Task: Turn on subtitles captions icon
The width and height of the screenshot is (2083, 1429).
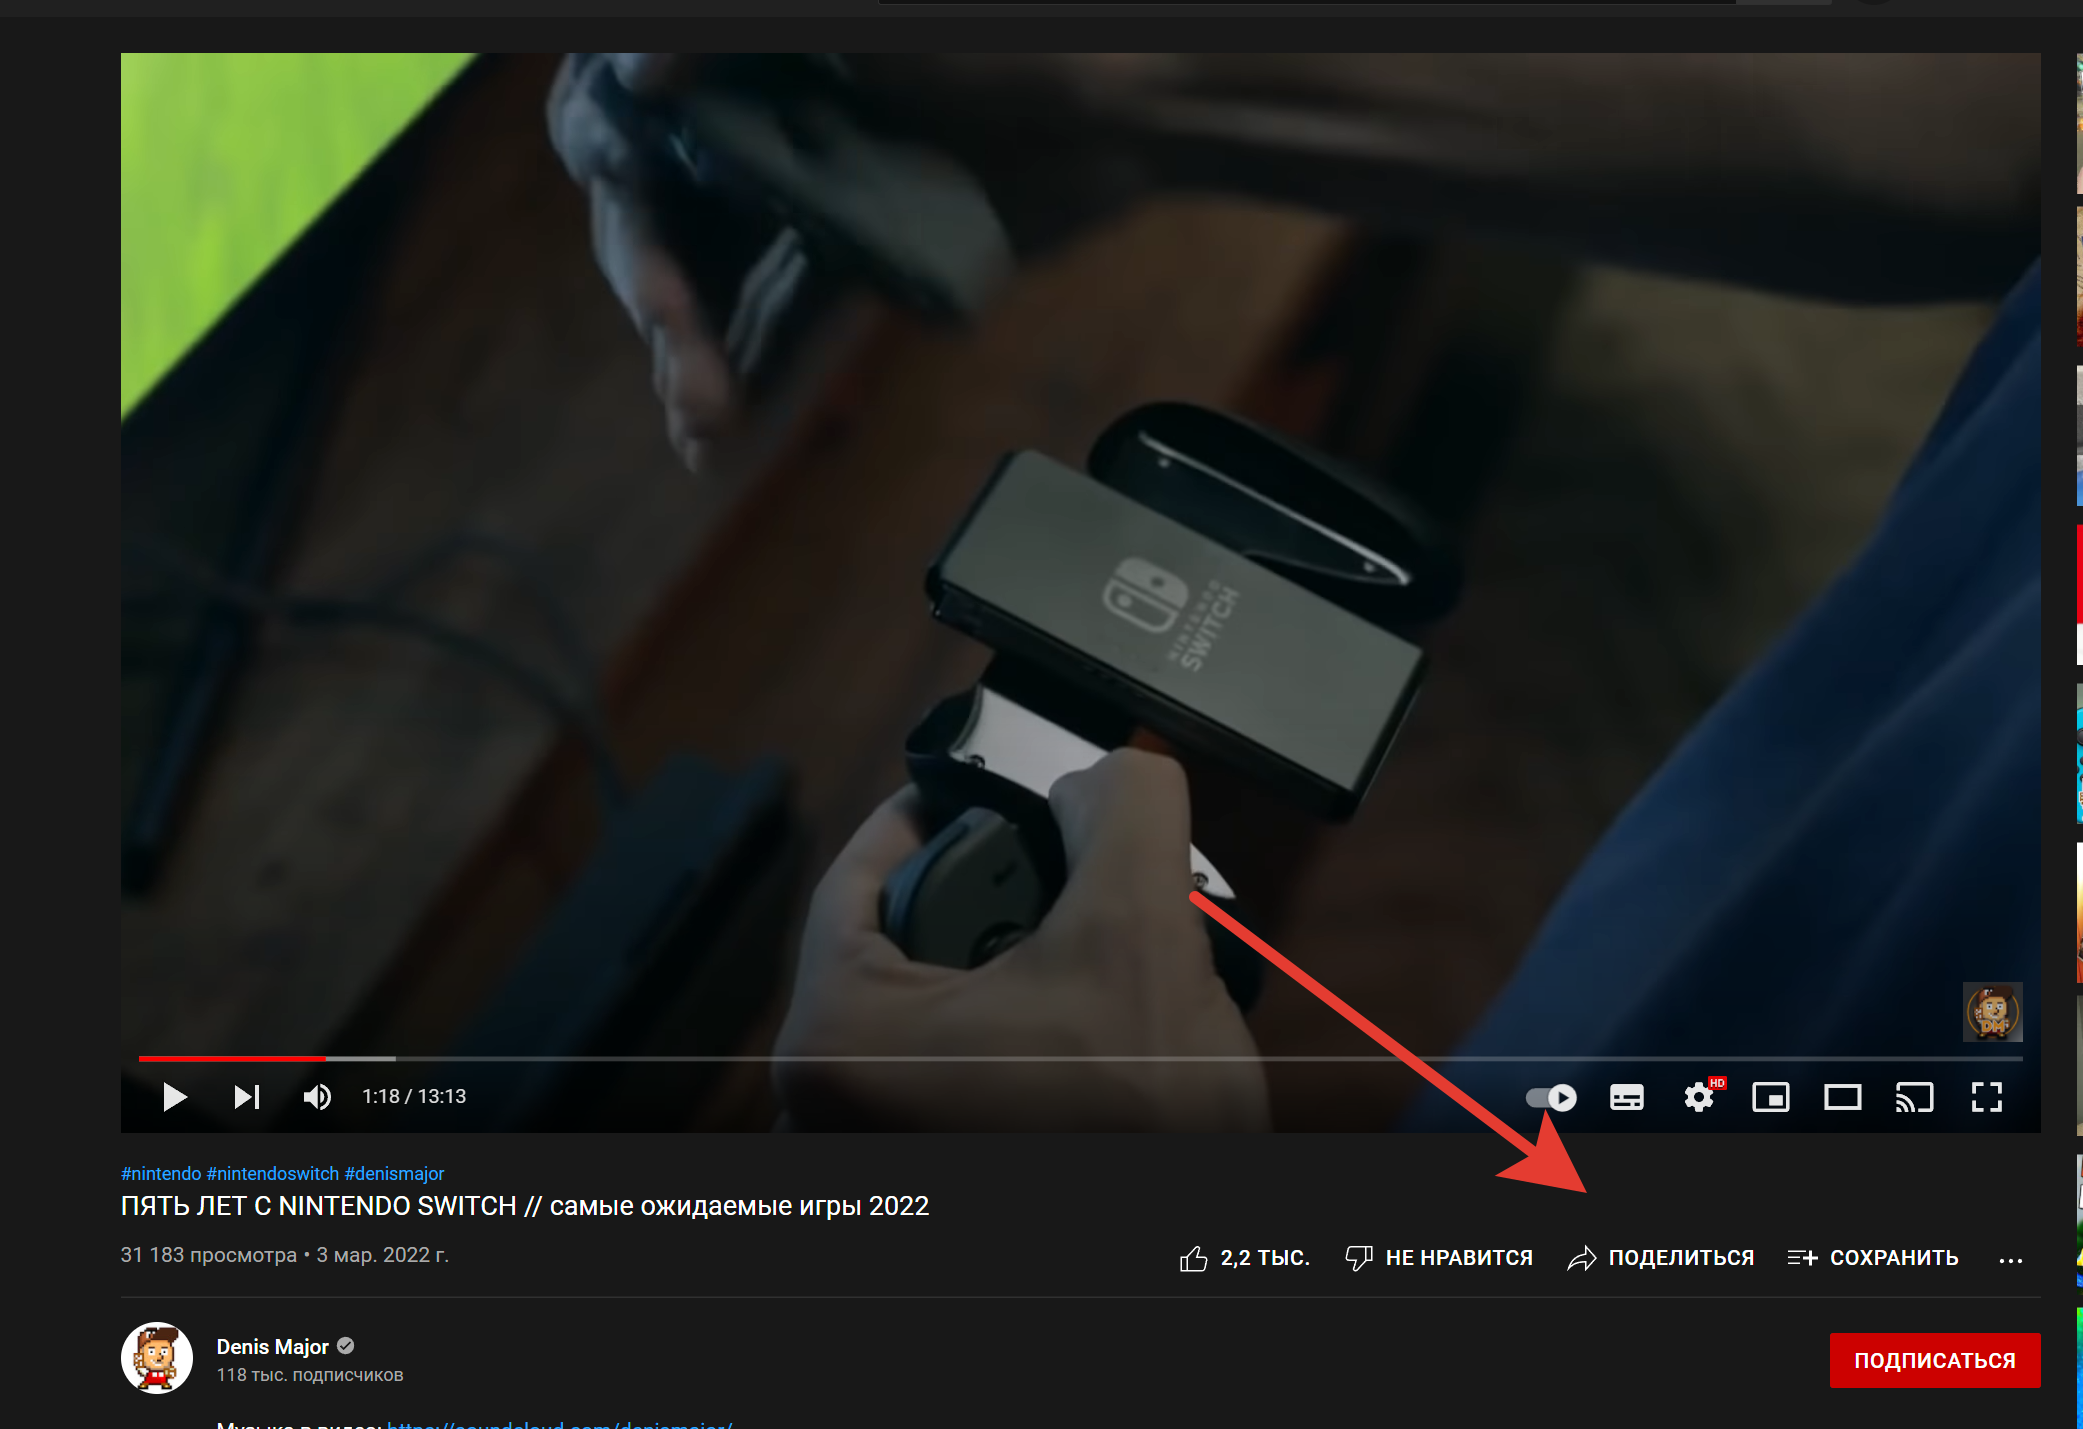Action: [1626, 1098]
